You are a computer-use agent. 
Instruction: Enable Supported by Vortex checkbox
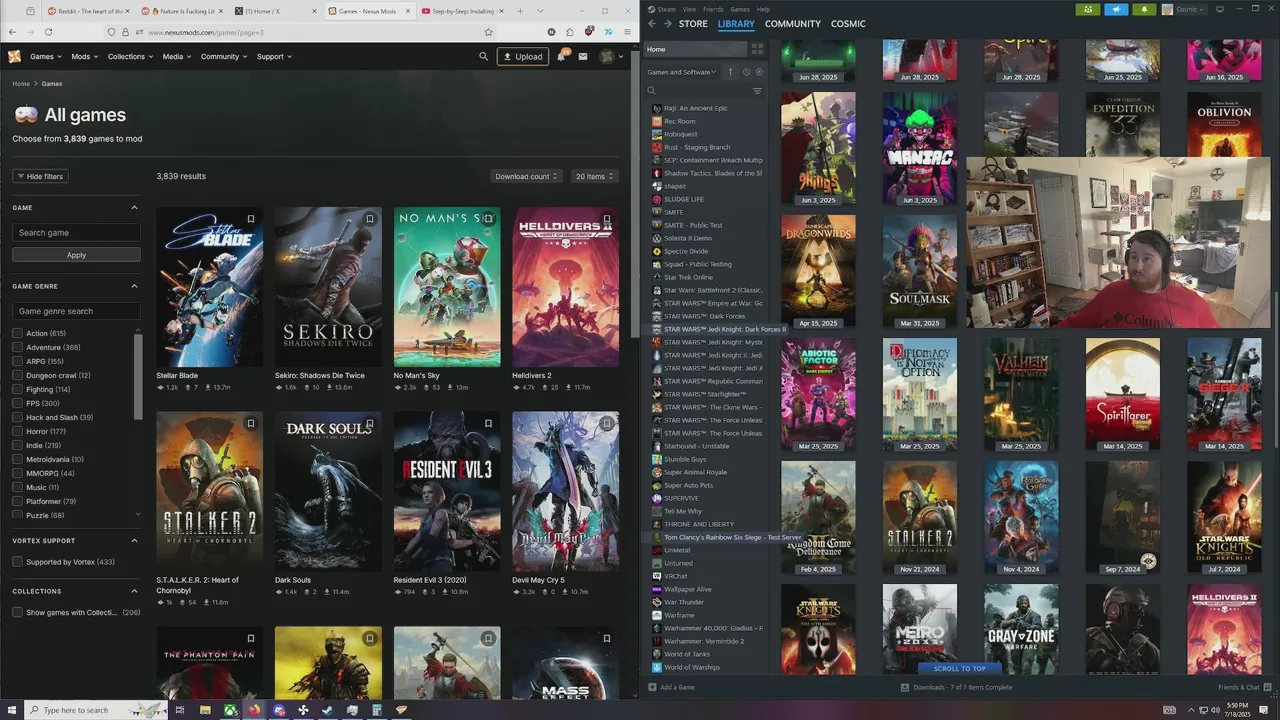17,562
